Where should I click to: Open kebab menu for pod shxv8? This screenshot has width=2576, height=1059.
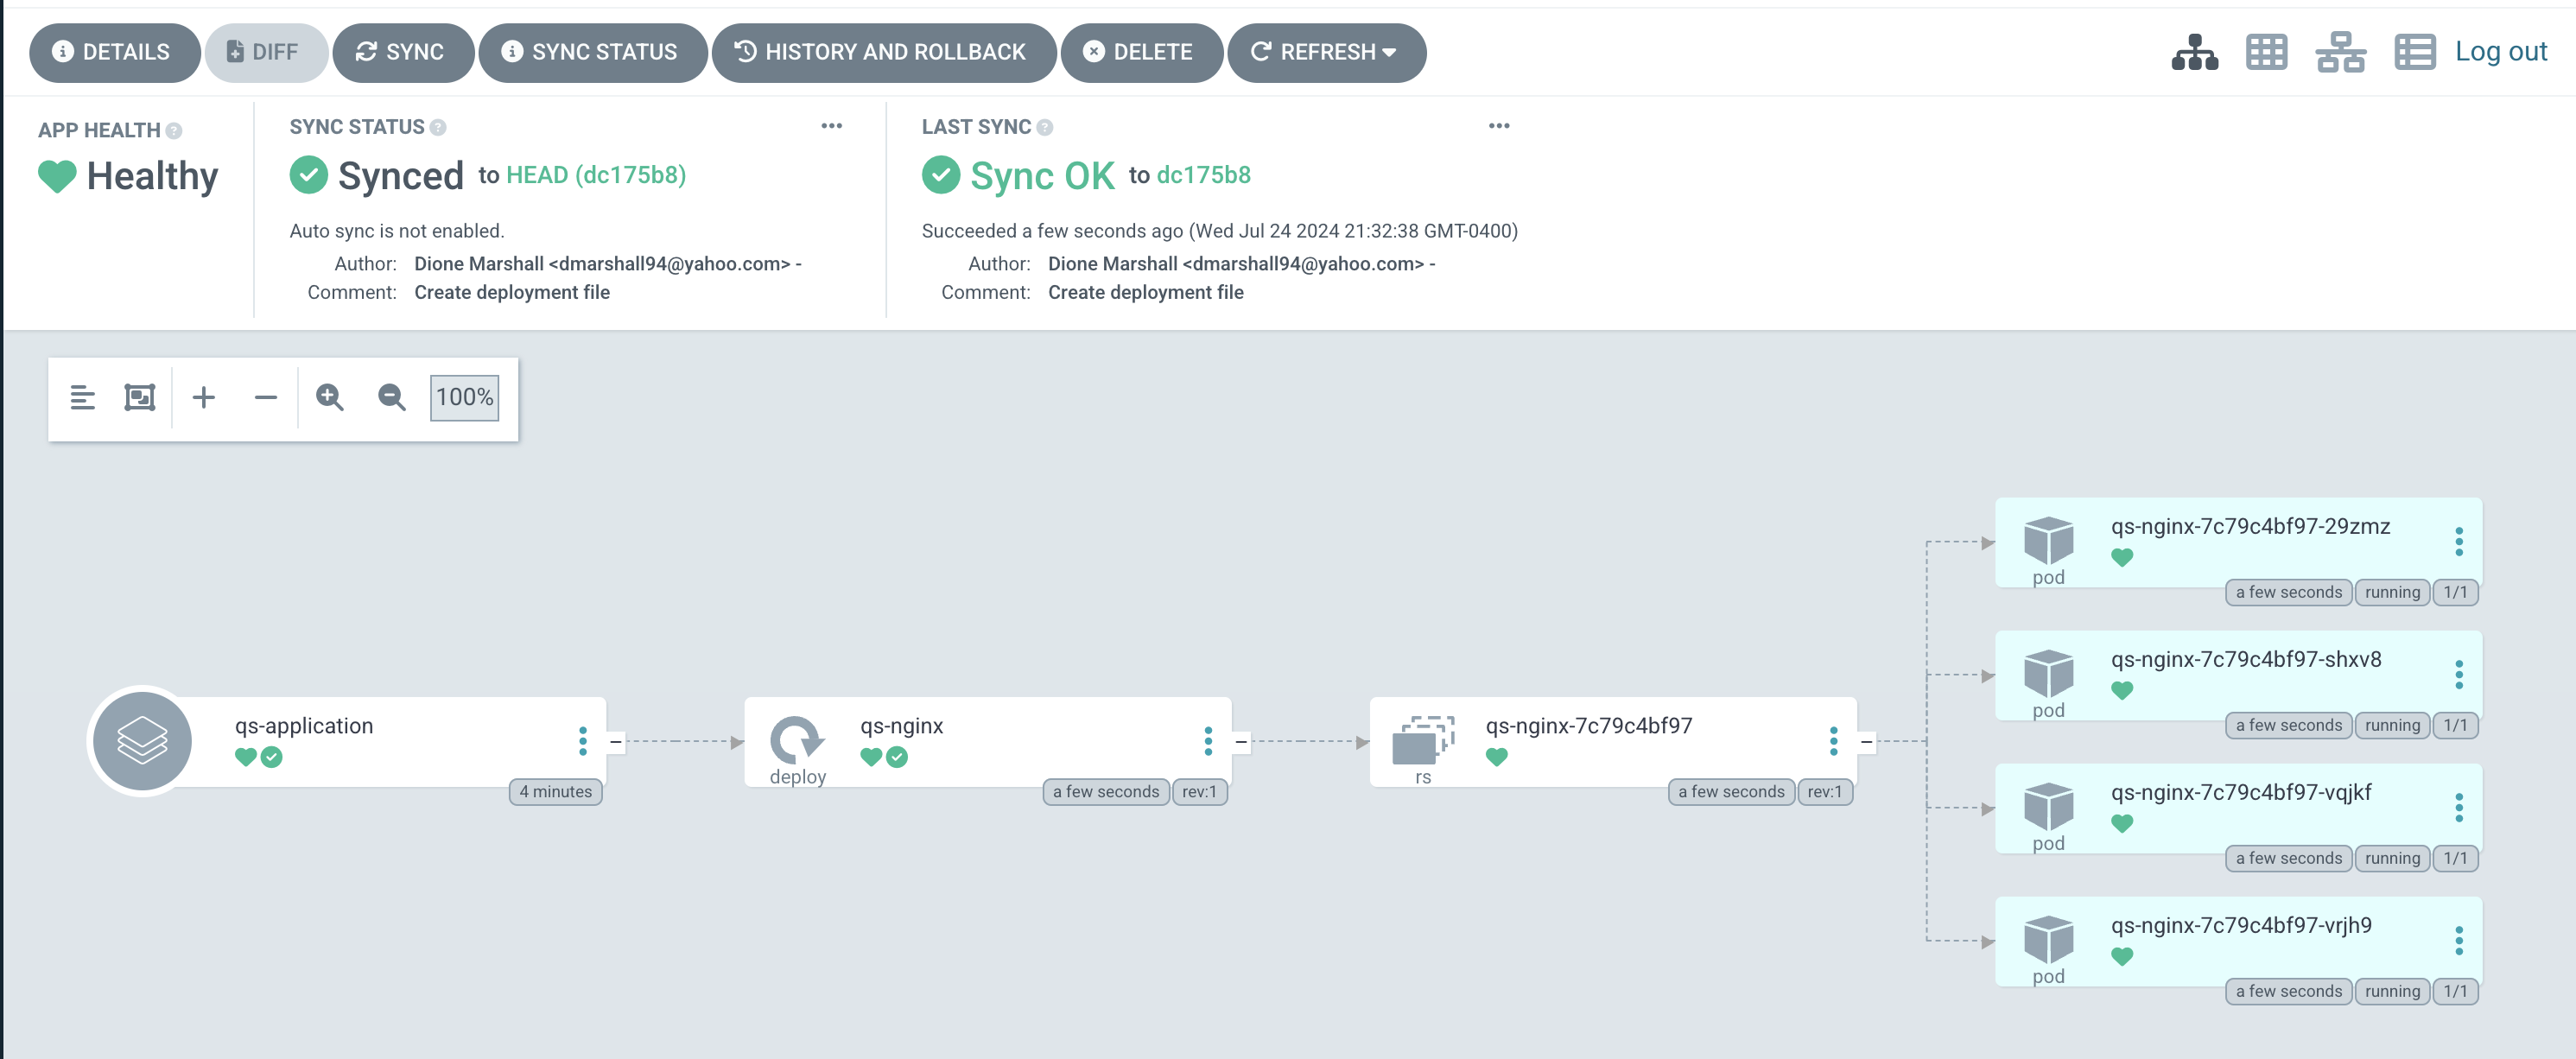click(2458, 675)
